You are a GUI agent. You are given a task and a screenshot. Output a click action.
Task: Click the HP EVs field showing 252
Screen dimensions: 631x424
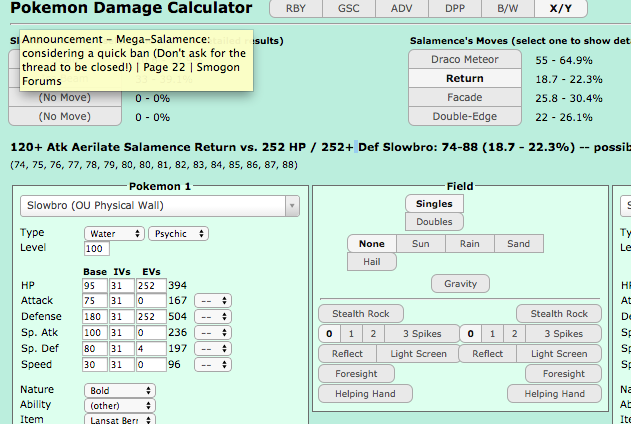pyautogui.click(x=151, y=286)
